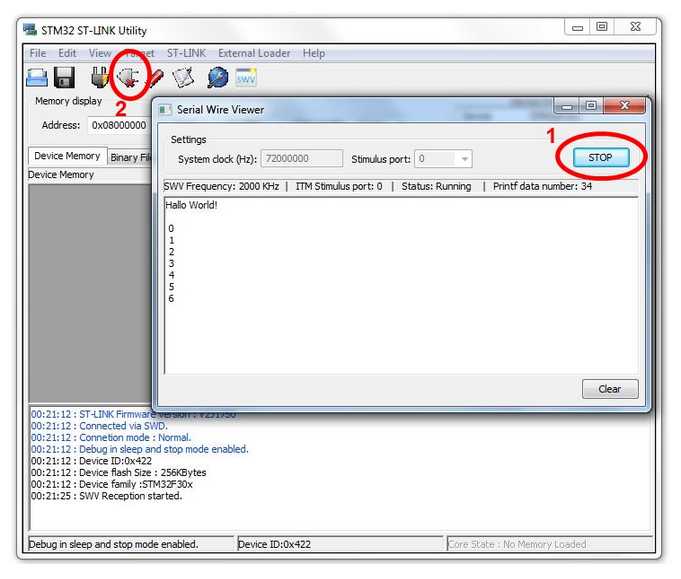Click log line 'Debug in sleep and stop mode enabled.'

(140, 449)
